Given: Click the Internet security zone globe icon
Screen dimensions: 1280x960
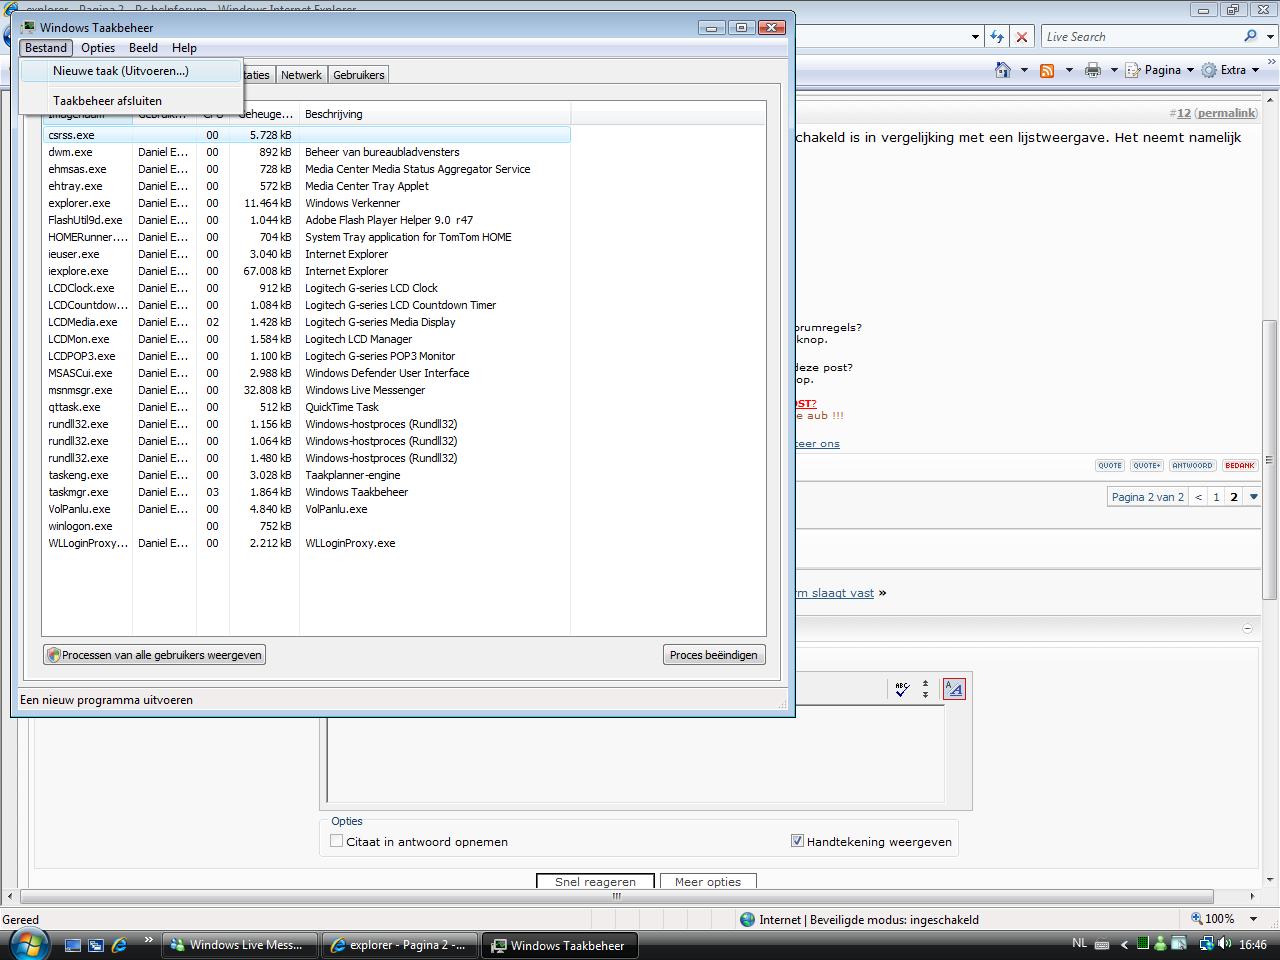Looking at the screenshot, I should click(x=747, y=919).
